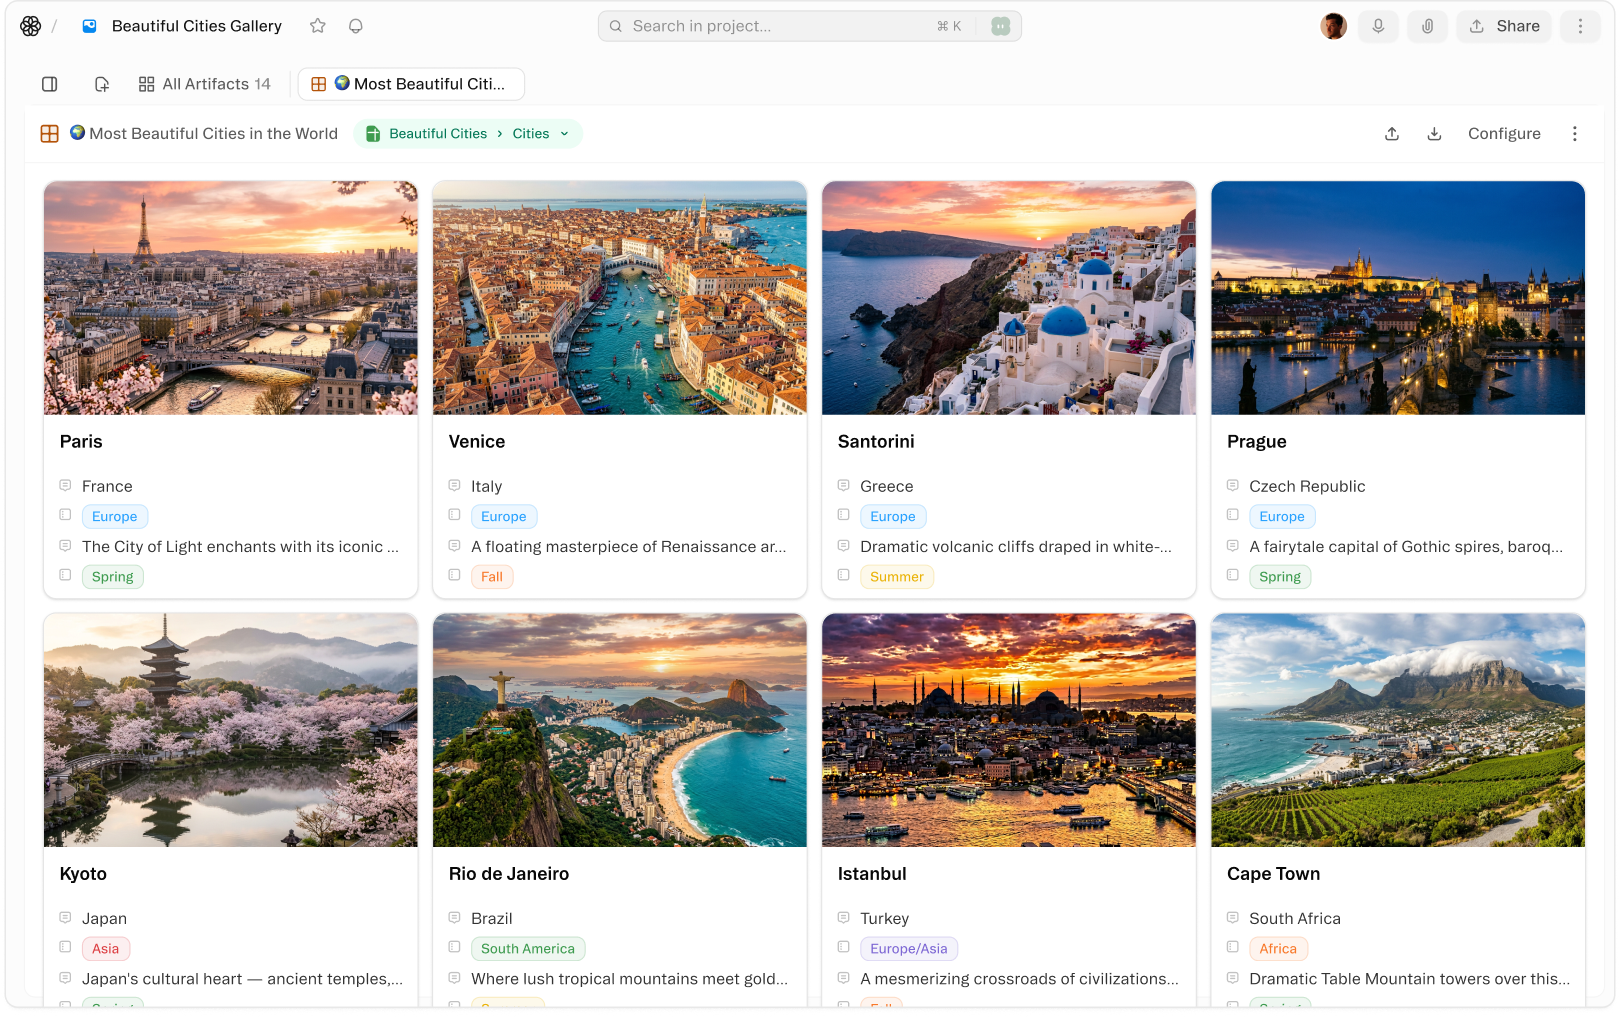1620x1017 pixels.
Task: Open the Venice photo thumbnail
Action: pos(619,297)
